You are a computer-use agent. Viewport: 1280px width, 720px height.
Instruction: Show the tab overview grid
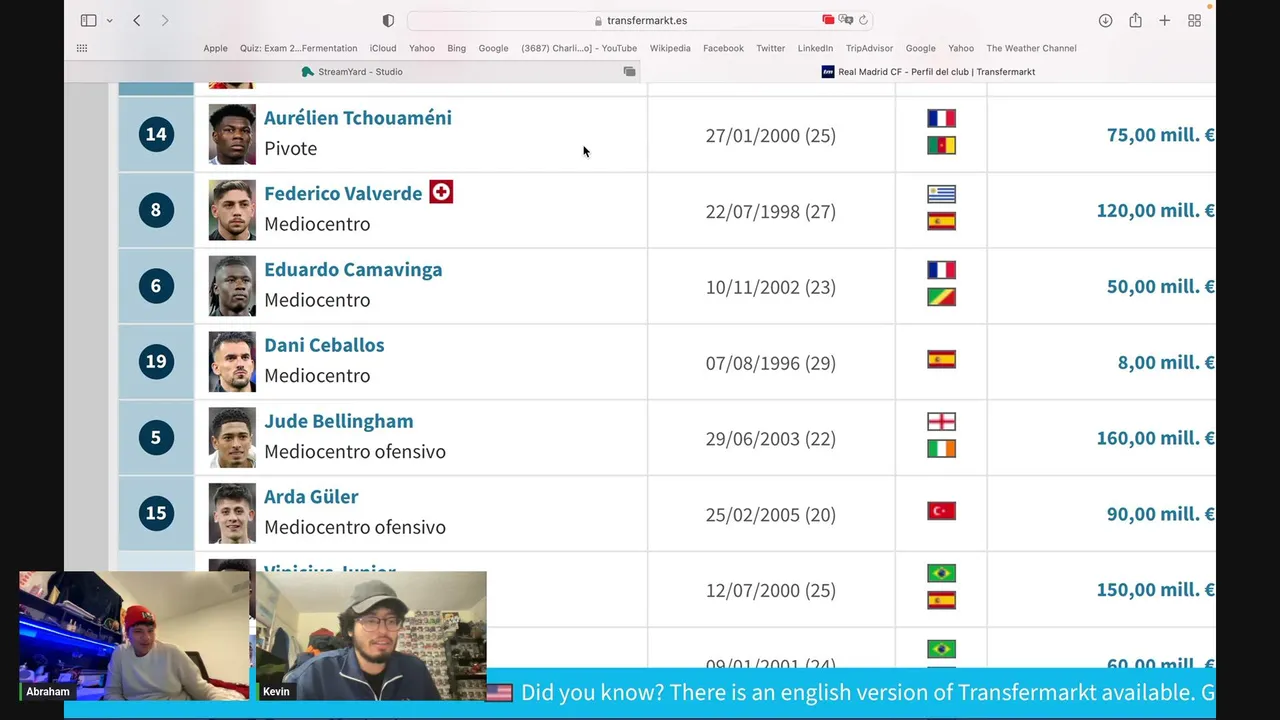click(x=1194, y=20)
